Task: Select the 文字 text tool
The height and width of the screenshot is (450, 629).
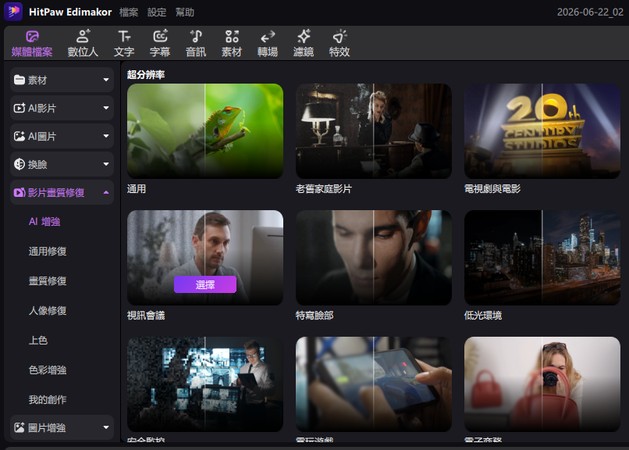Action: click(124, 43)
